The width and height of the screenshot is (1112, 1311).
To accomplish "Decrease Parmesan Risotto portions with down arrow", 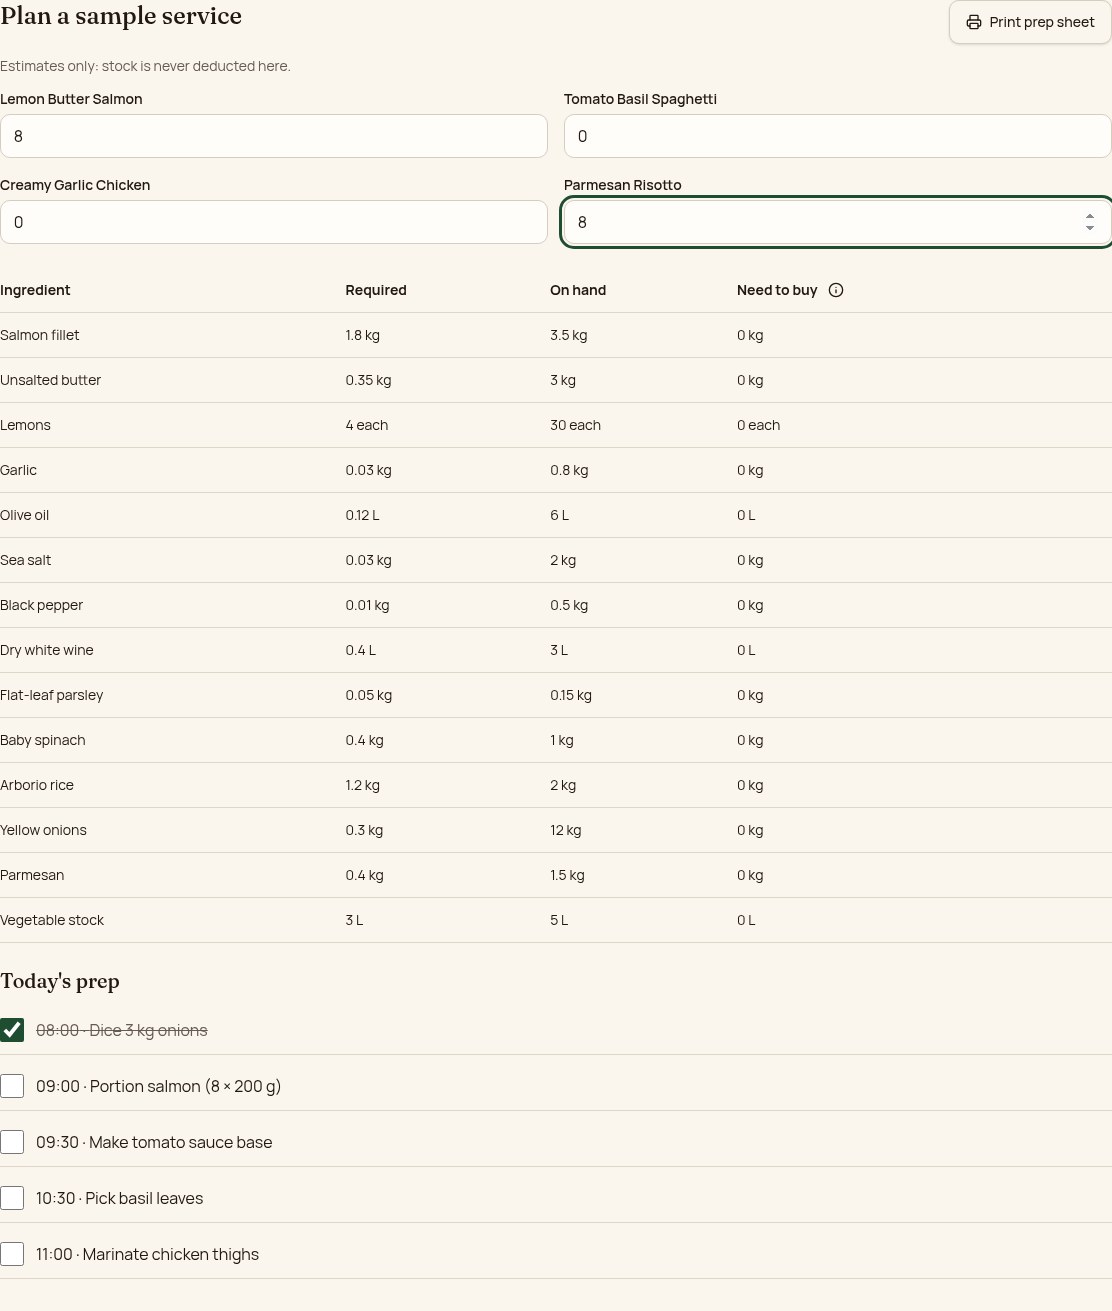I will coord(1090,229).
